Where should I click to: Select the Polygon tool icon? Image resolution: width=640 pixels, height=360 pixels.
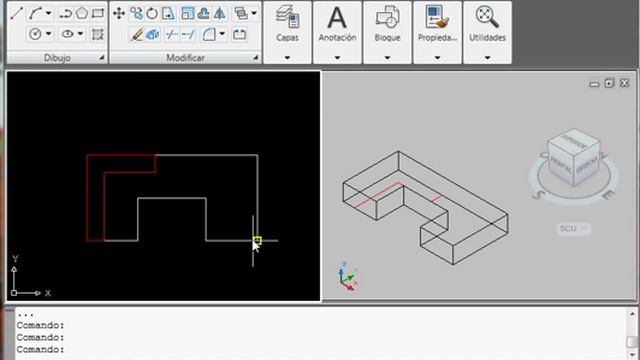point(82,13)
